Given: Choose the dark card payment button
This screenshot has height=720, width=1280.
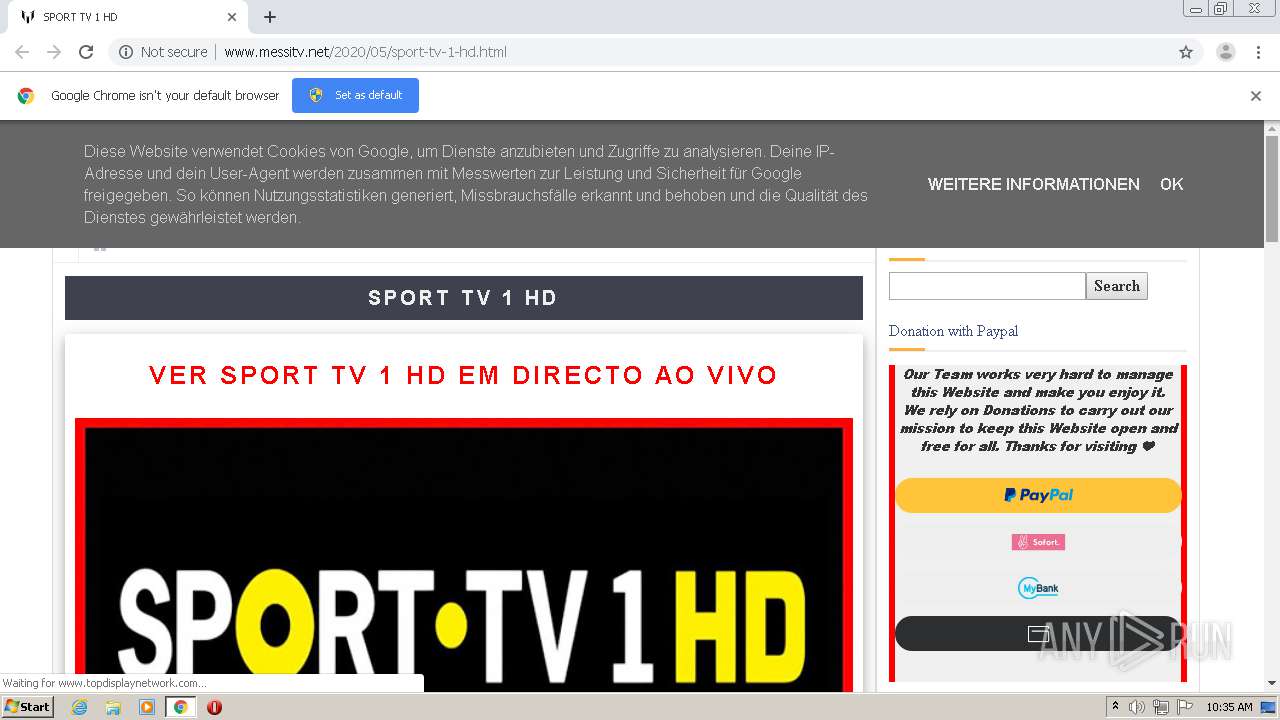Looking at the screenshot, I should pos(1038,634).
